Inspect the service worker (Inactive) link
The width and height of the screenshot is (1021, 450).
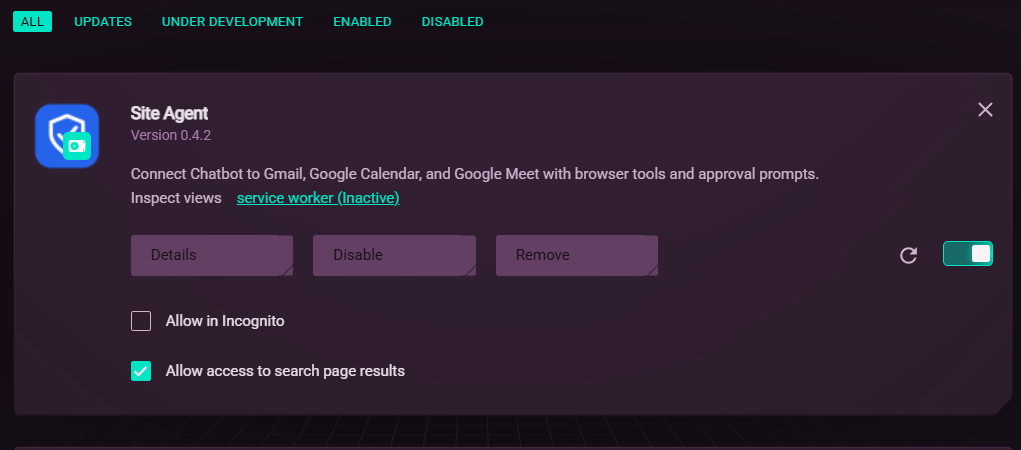(318, 198)
